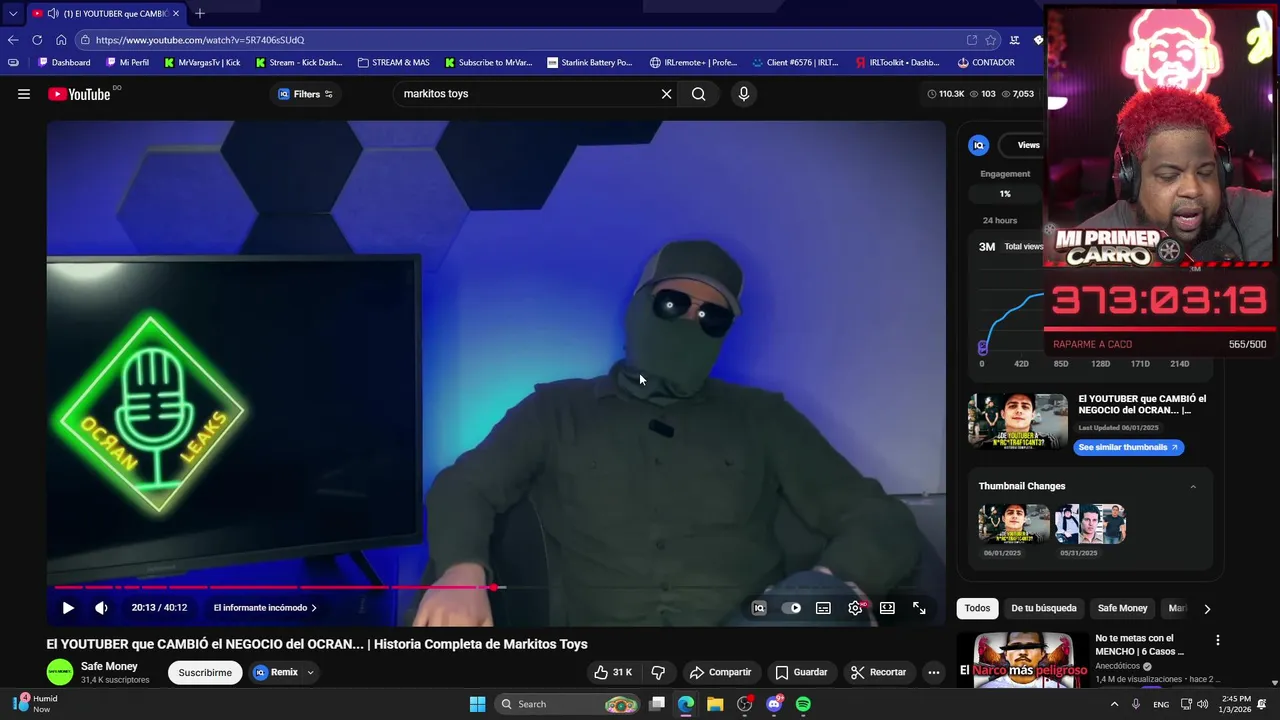Open MrVargasTv | Kick bookmark
Image resolution: width=1280 pixels, height=720 pixels.
pyautogui.click(x=202, y=62)
